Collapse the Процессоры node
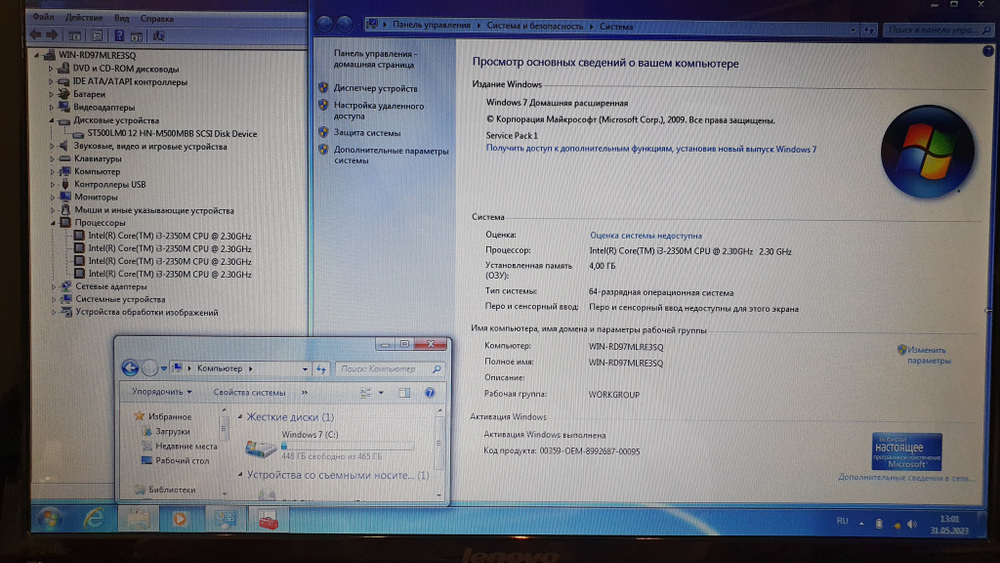 coord(53,223)
